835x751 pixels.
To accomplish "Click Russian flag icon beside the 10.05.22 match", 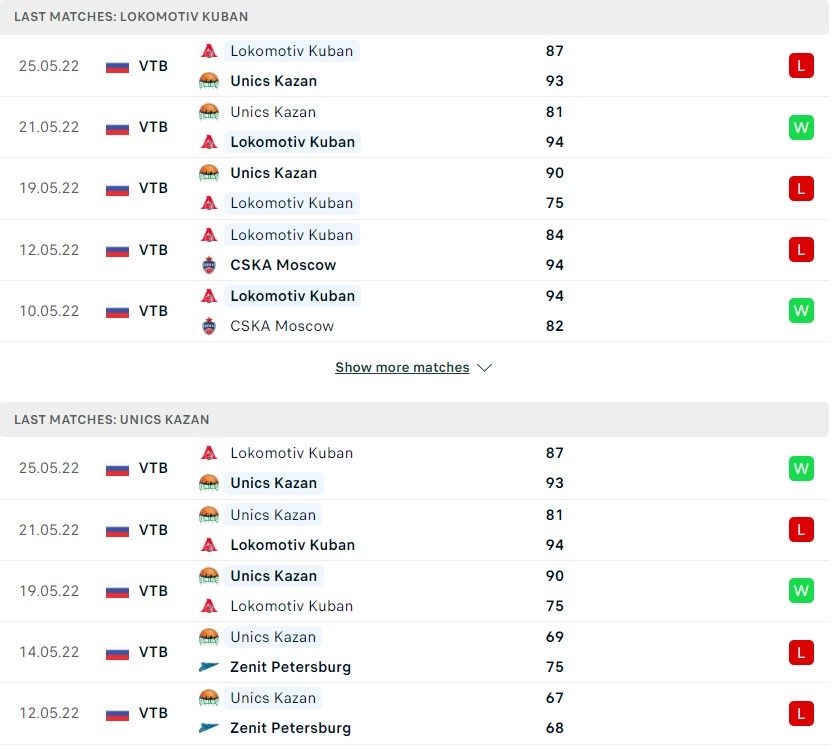I will (x=118, y=311).
